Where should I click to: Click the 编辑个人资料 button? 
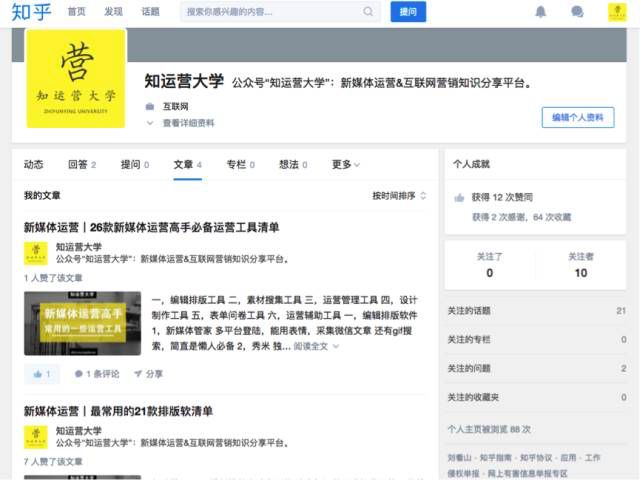(578, 118)
